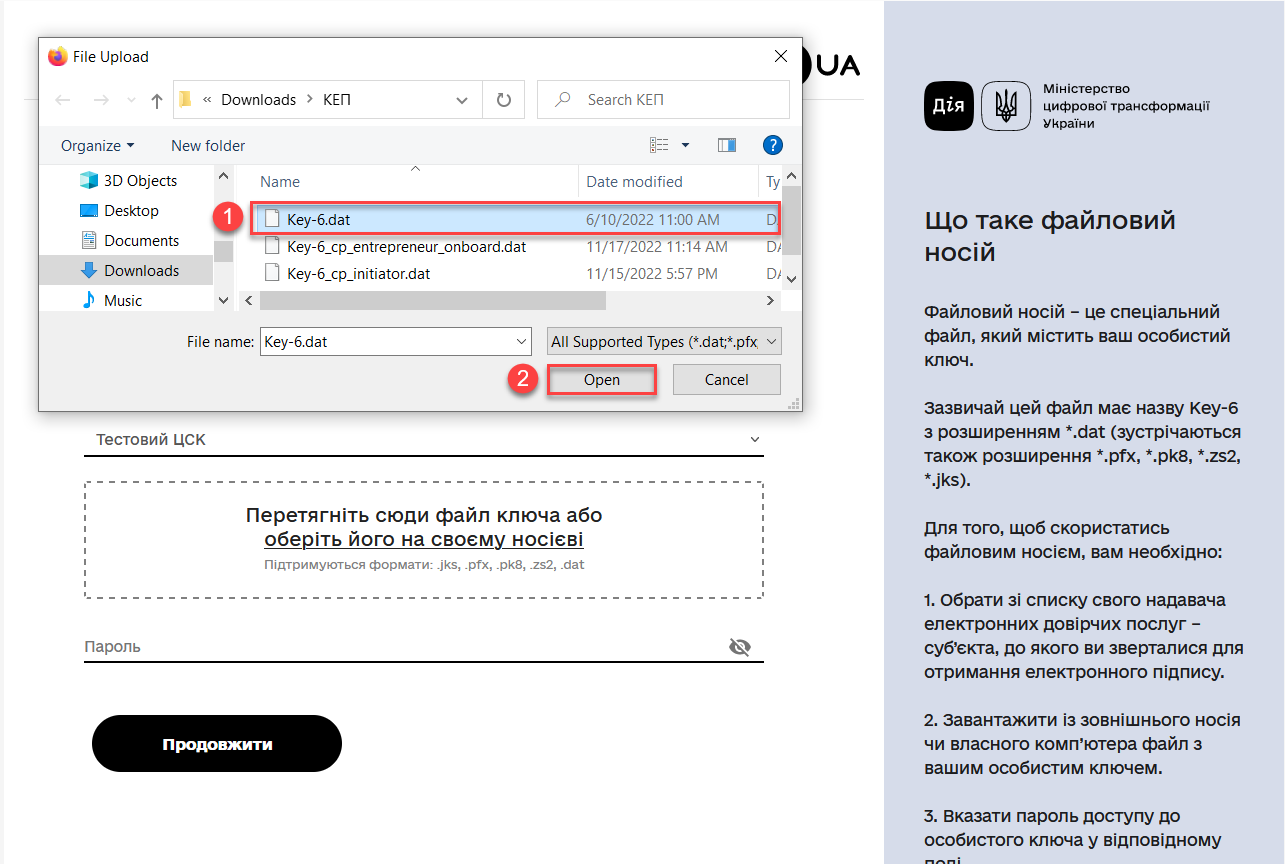Screen dimensions: 1285x864
Task: Click the Ukraine trident emblem icon
Action: 1006,106
